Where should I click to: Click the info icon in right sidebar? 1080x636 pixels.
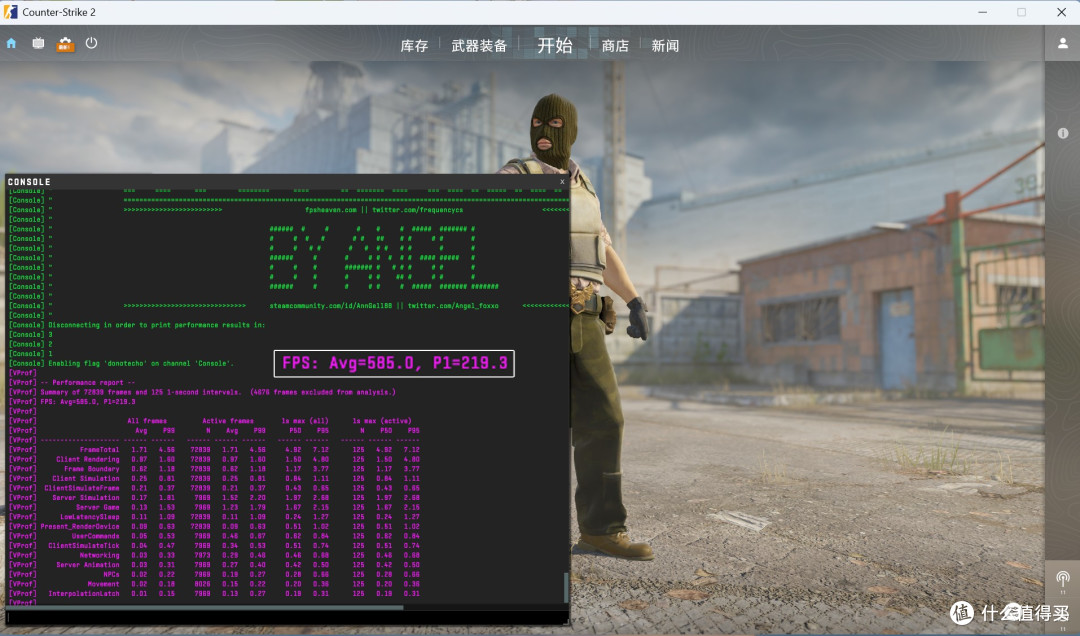pyautogui.click(x=1063, y=133)
